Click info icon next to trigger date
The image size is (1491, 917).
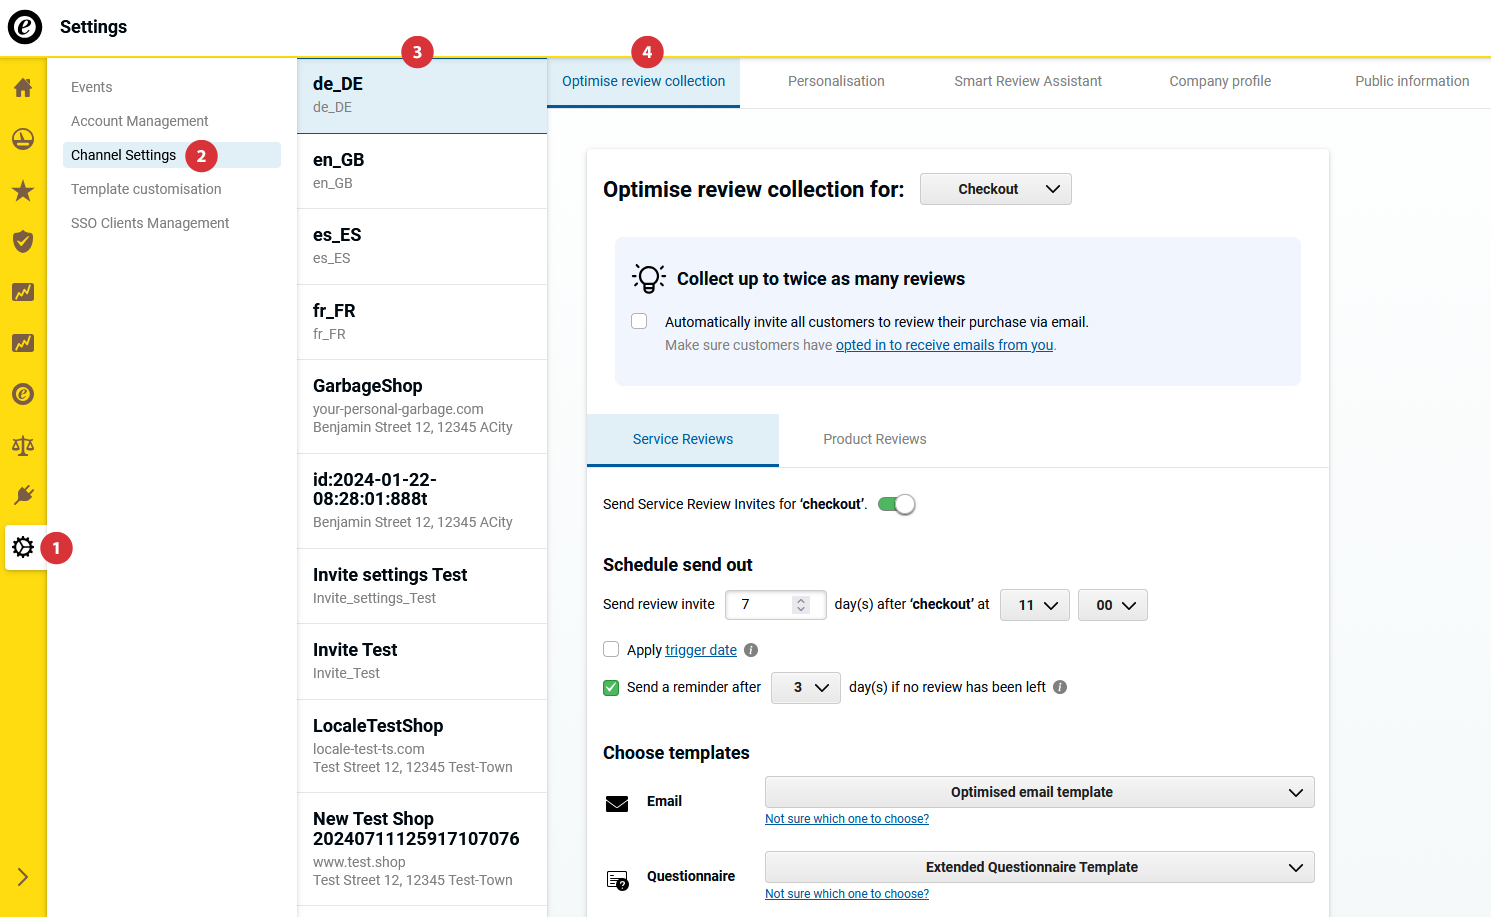(x=751, y=650)
